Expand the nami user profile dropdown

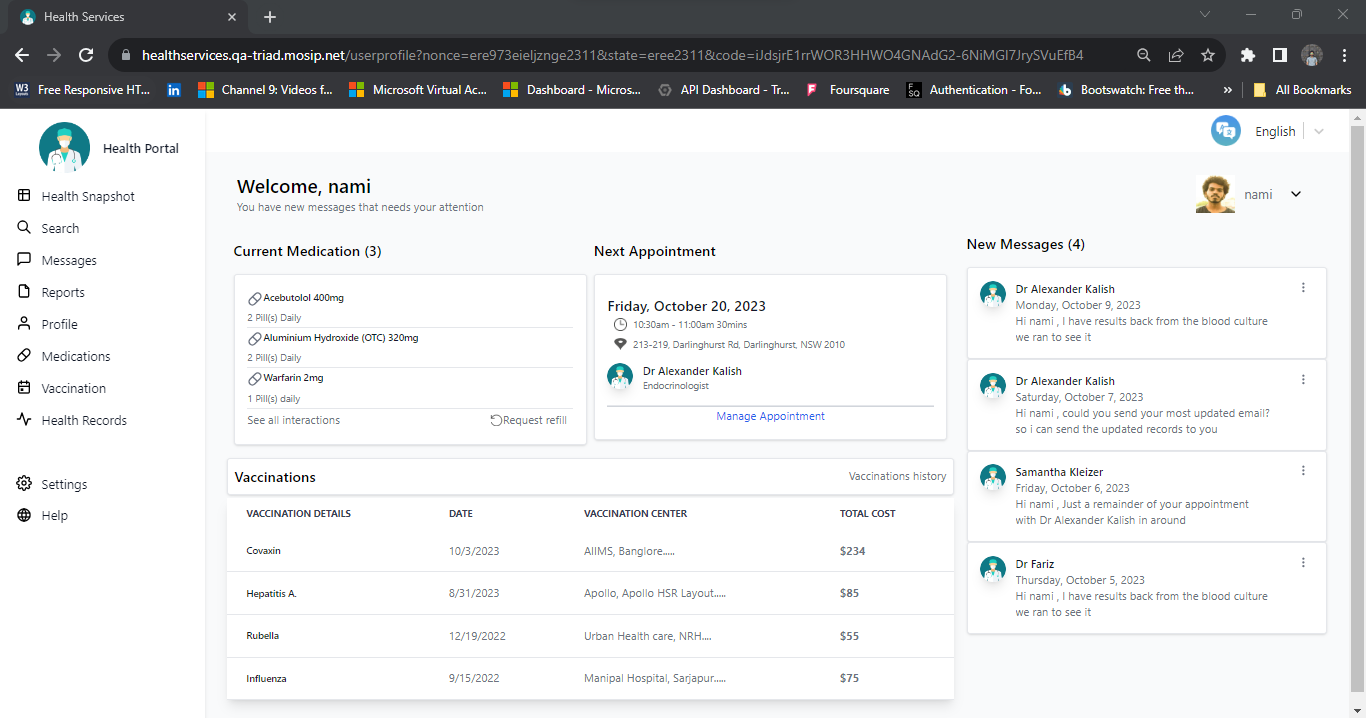(1296, 194)
